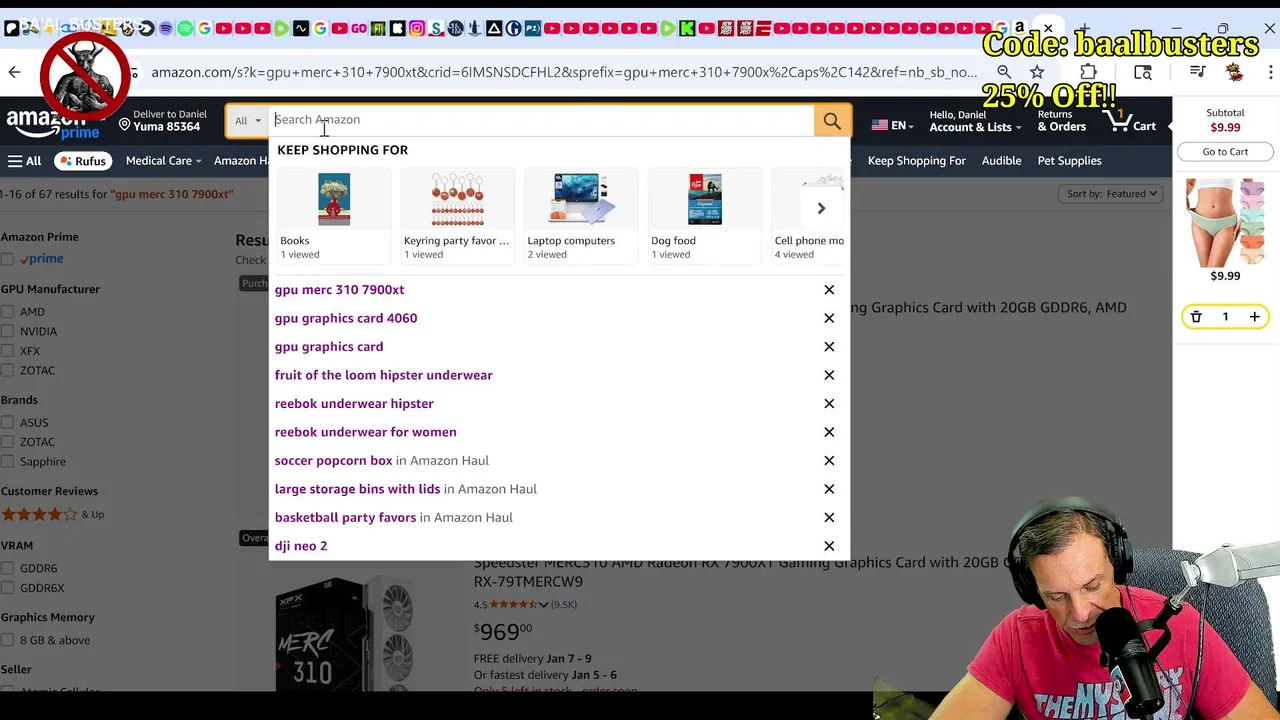Click the Go to Cart button
Image resolution: width=1280 pixels, height=720 pixels.
pyautogui.click(x=1225, y=152)
